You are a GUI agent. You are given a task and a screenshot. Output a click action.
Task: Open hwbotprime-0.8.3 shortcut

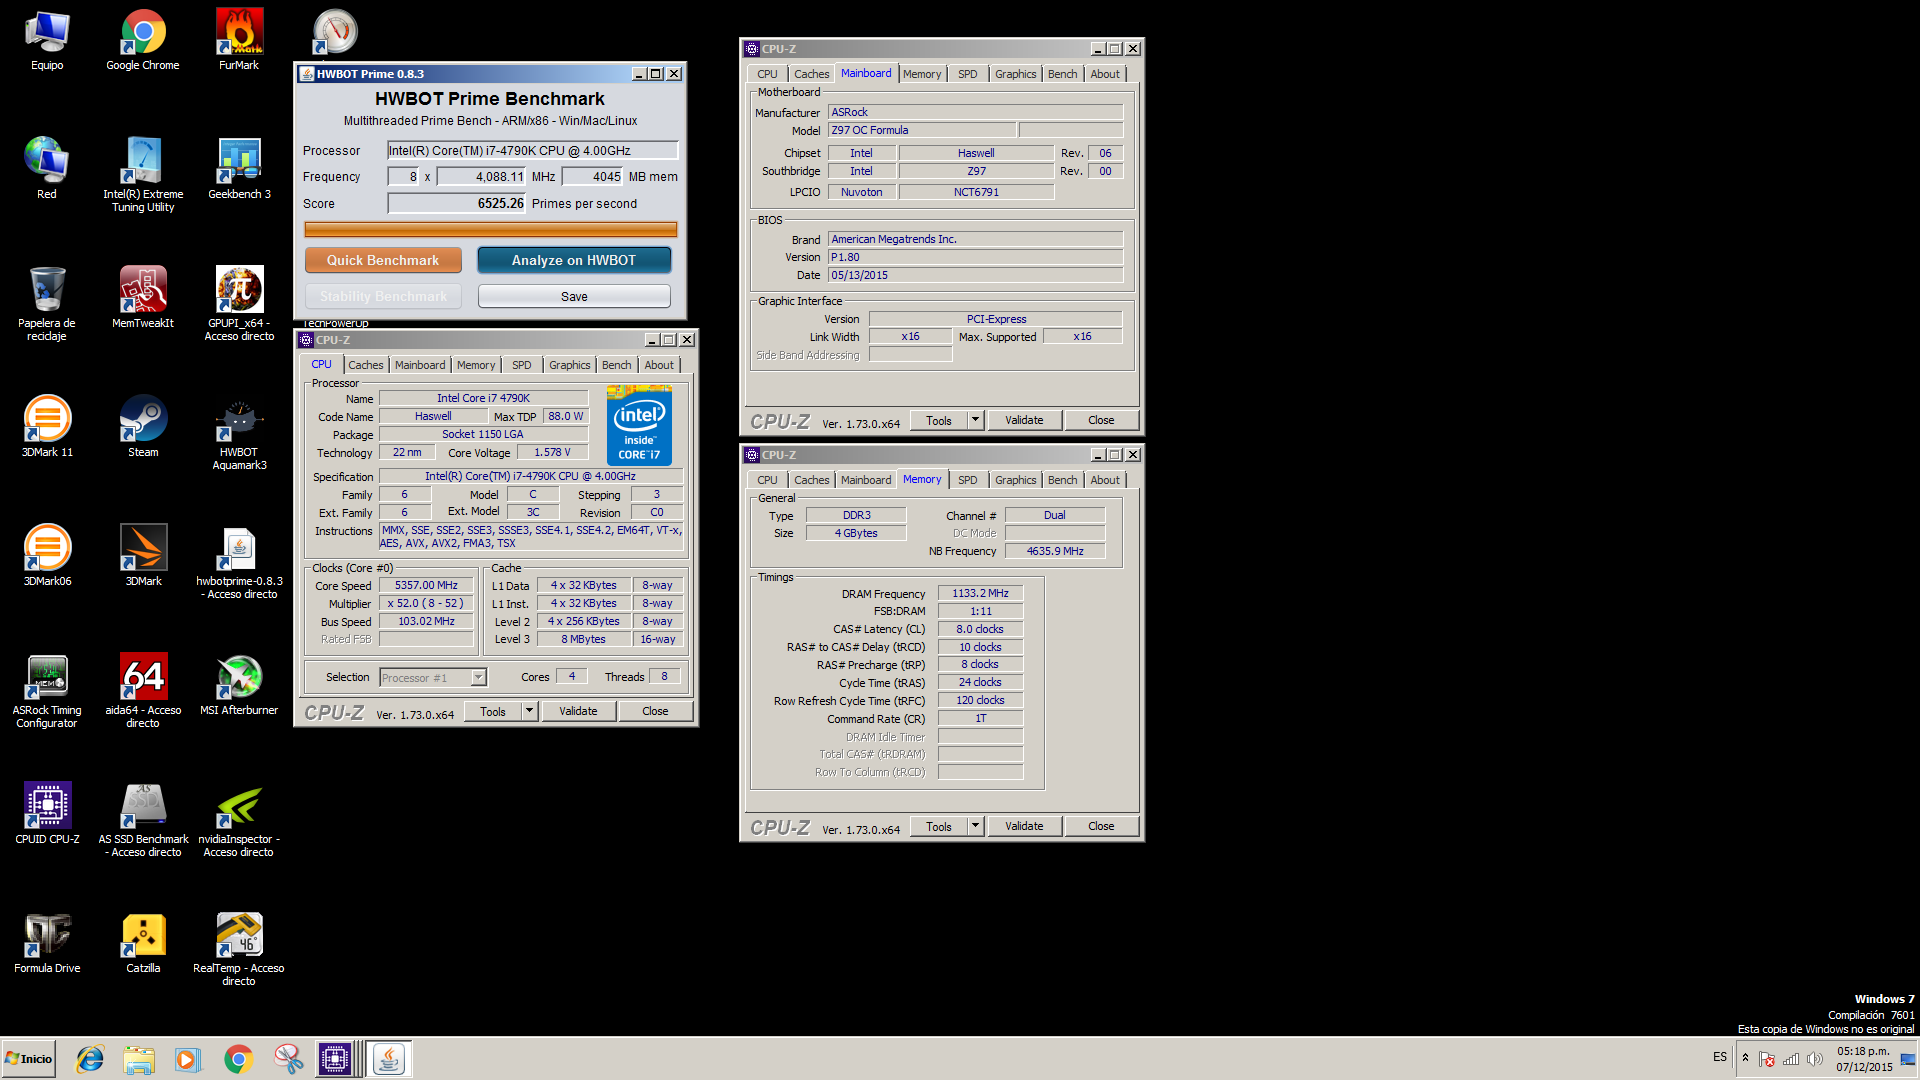point(239,561)
